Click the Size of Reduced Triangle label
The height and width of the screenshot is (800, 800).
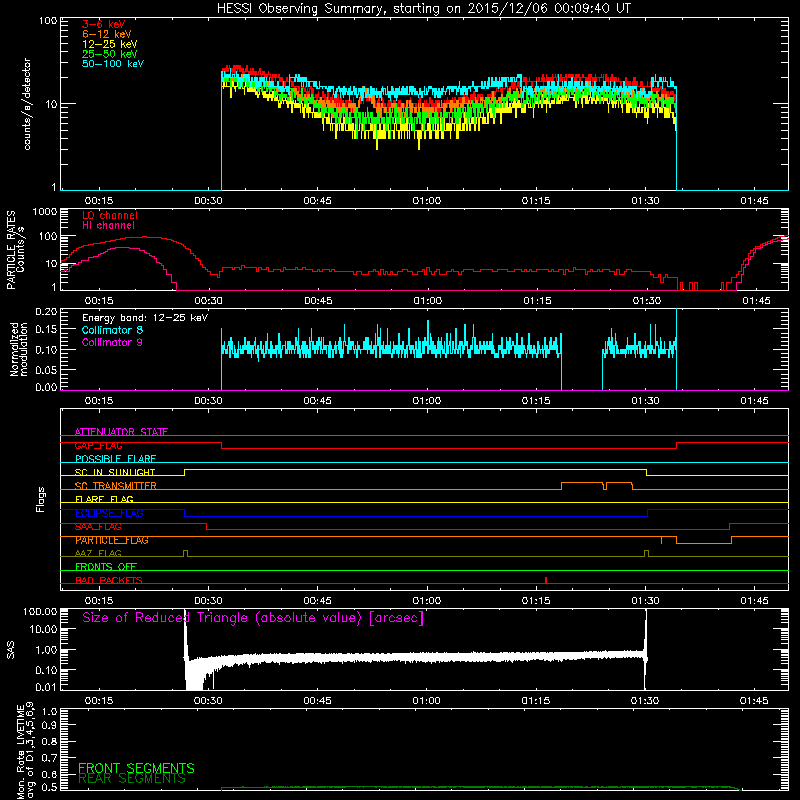[x=253, y=618]
